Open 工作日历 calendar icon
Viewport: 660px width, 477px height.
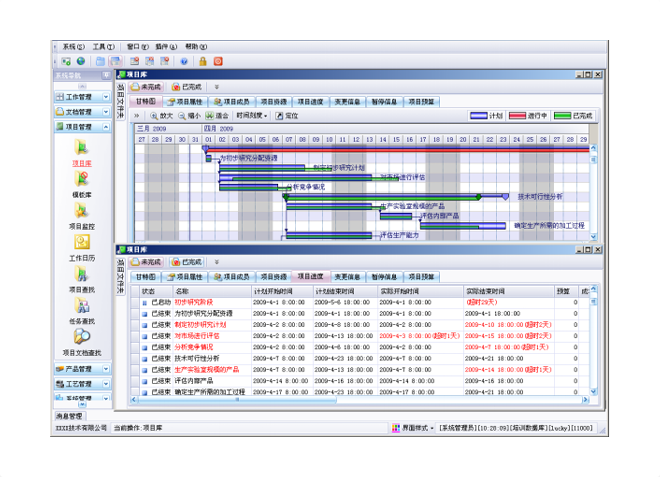[82, 244]
